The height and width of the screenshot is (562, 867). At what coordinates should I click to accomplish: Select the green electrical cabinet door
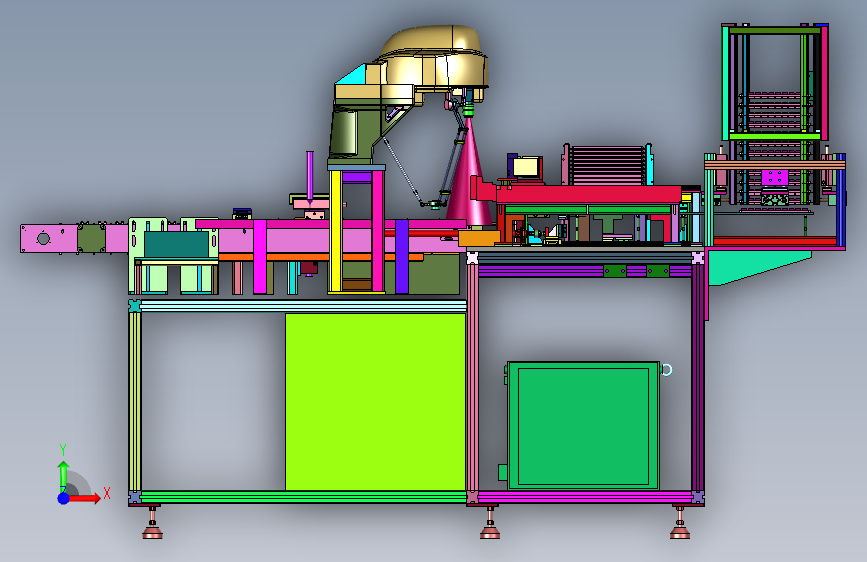(x=583, y=425)
